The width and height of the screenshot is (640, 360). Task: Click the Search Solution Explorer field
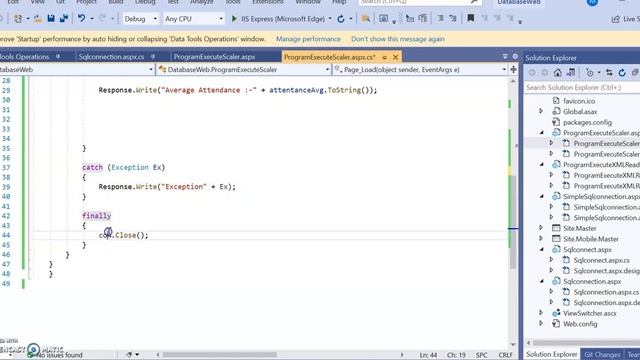[x=582, y=87]
